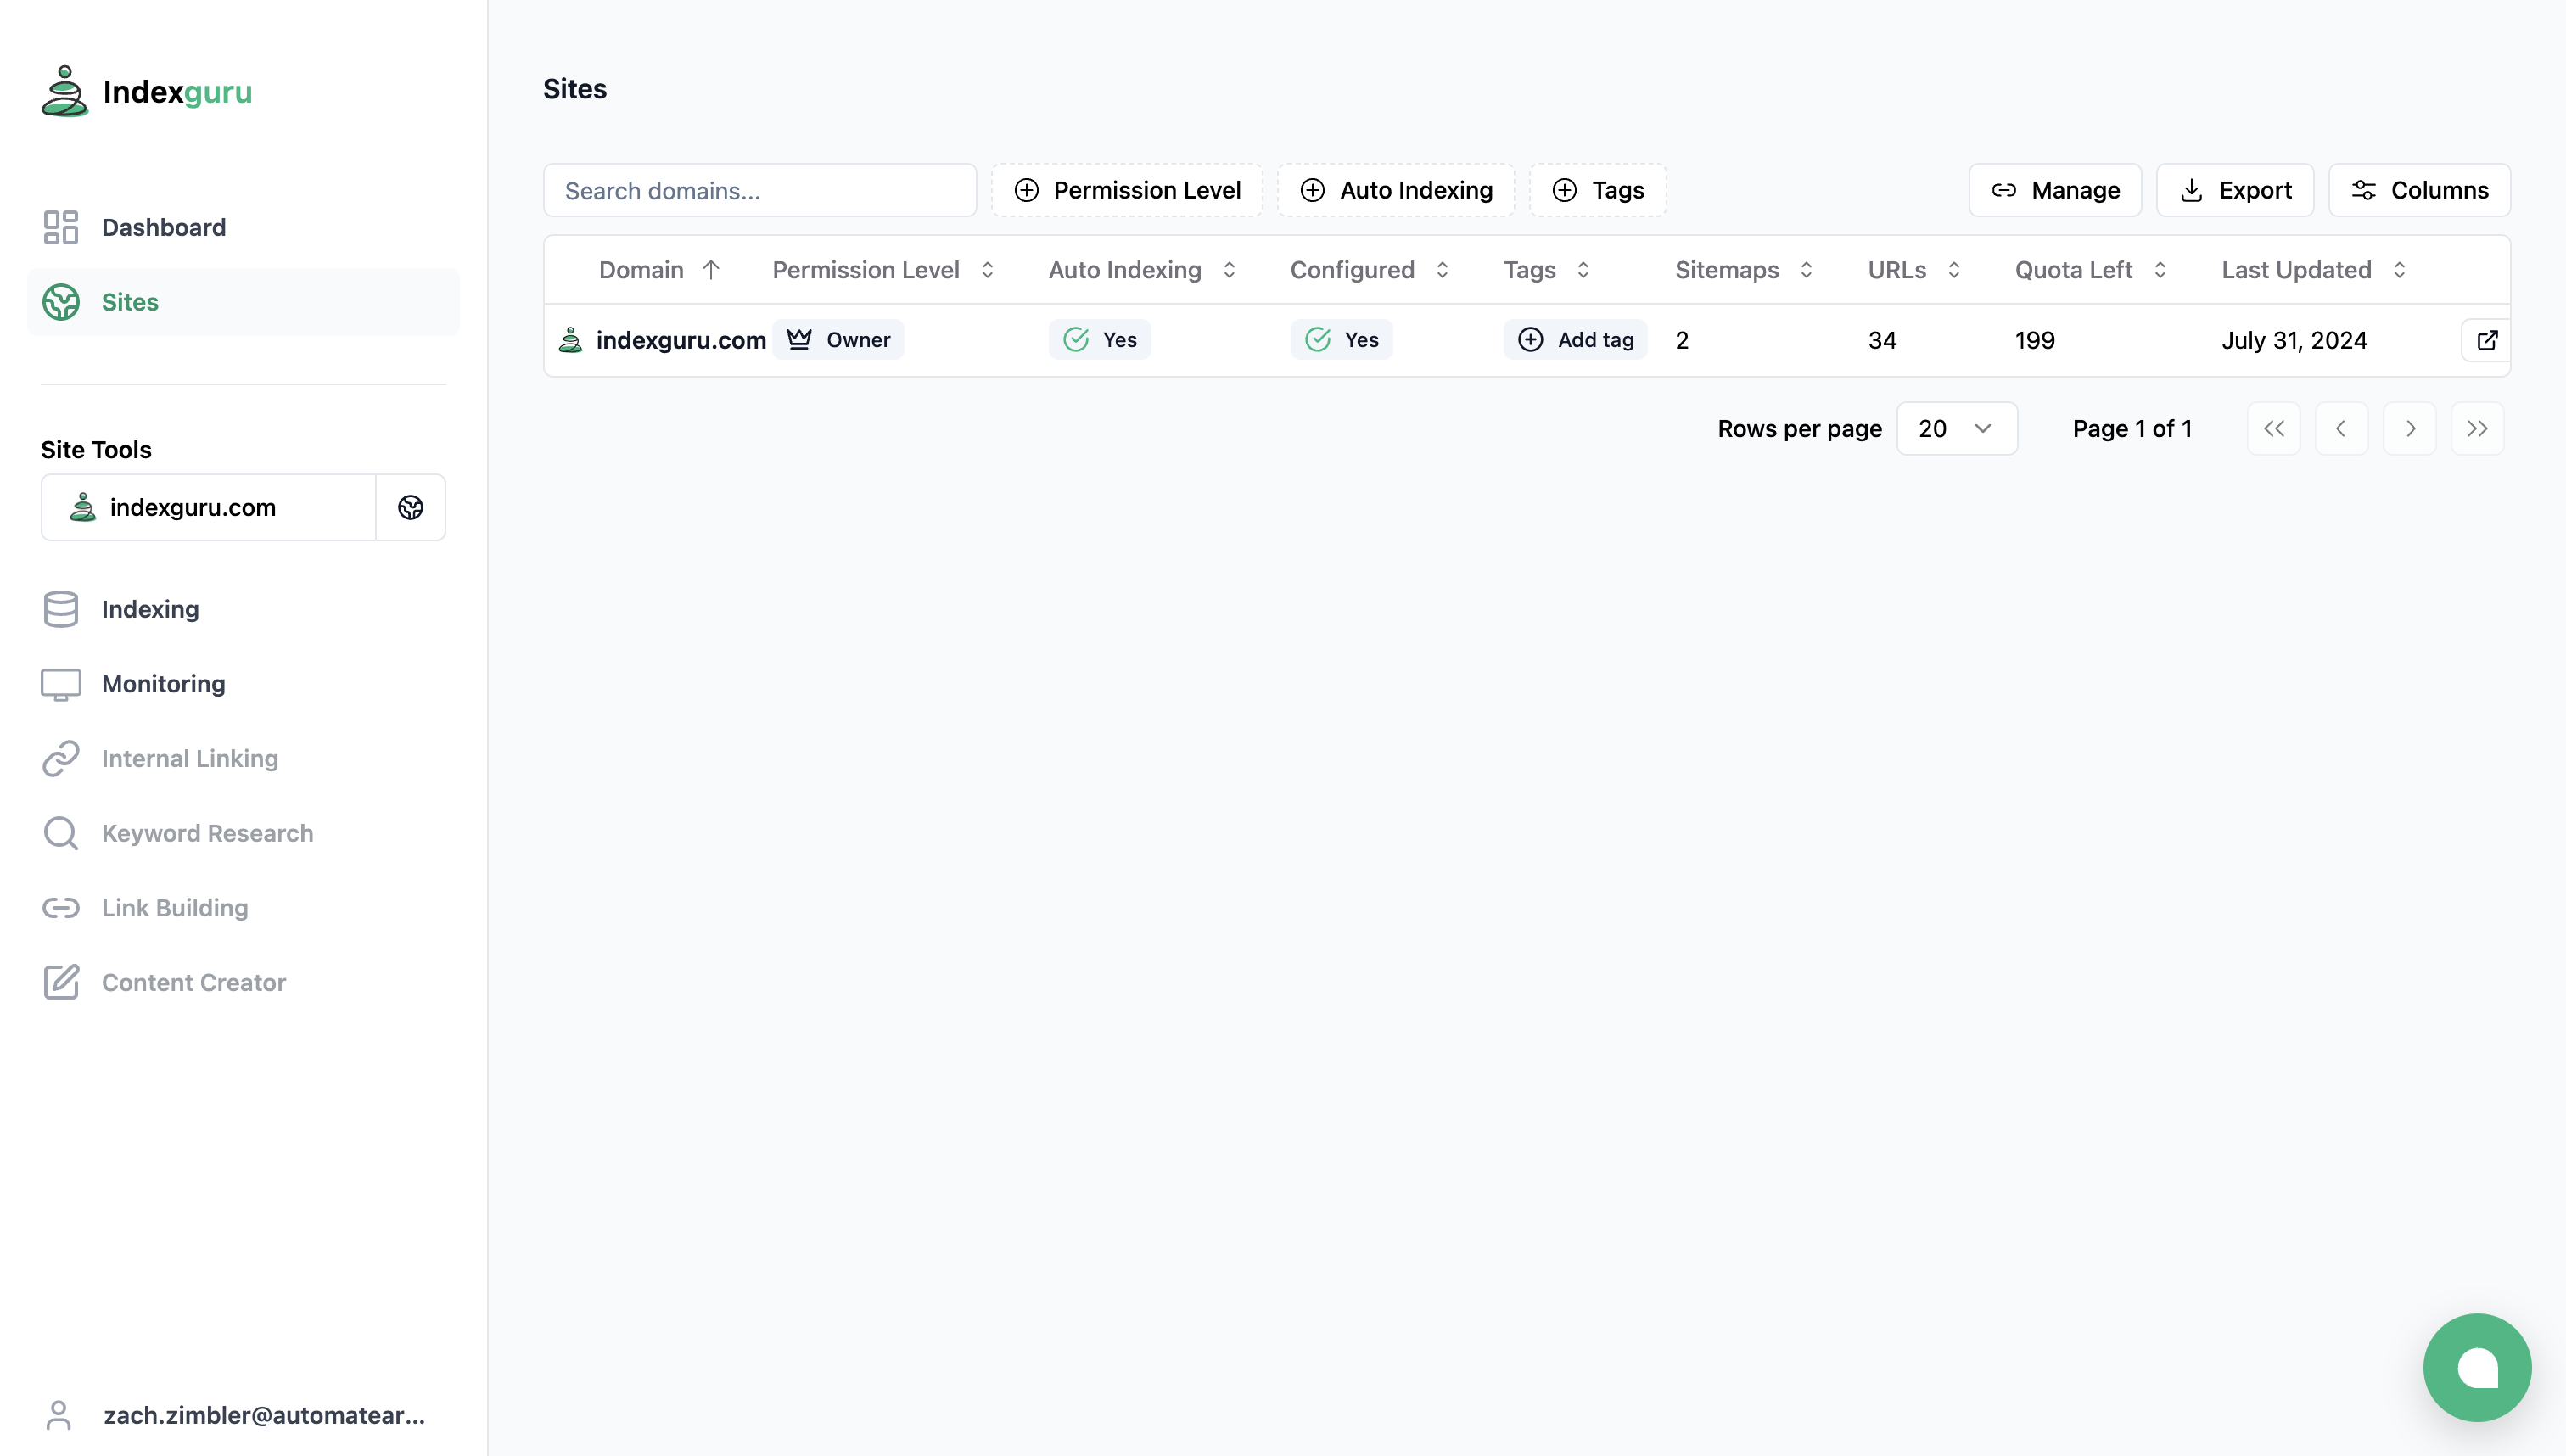Add Tags filter
Image resolution: width=2566 pixels, height=1456 pixels.
click(1598, 190)
